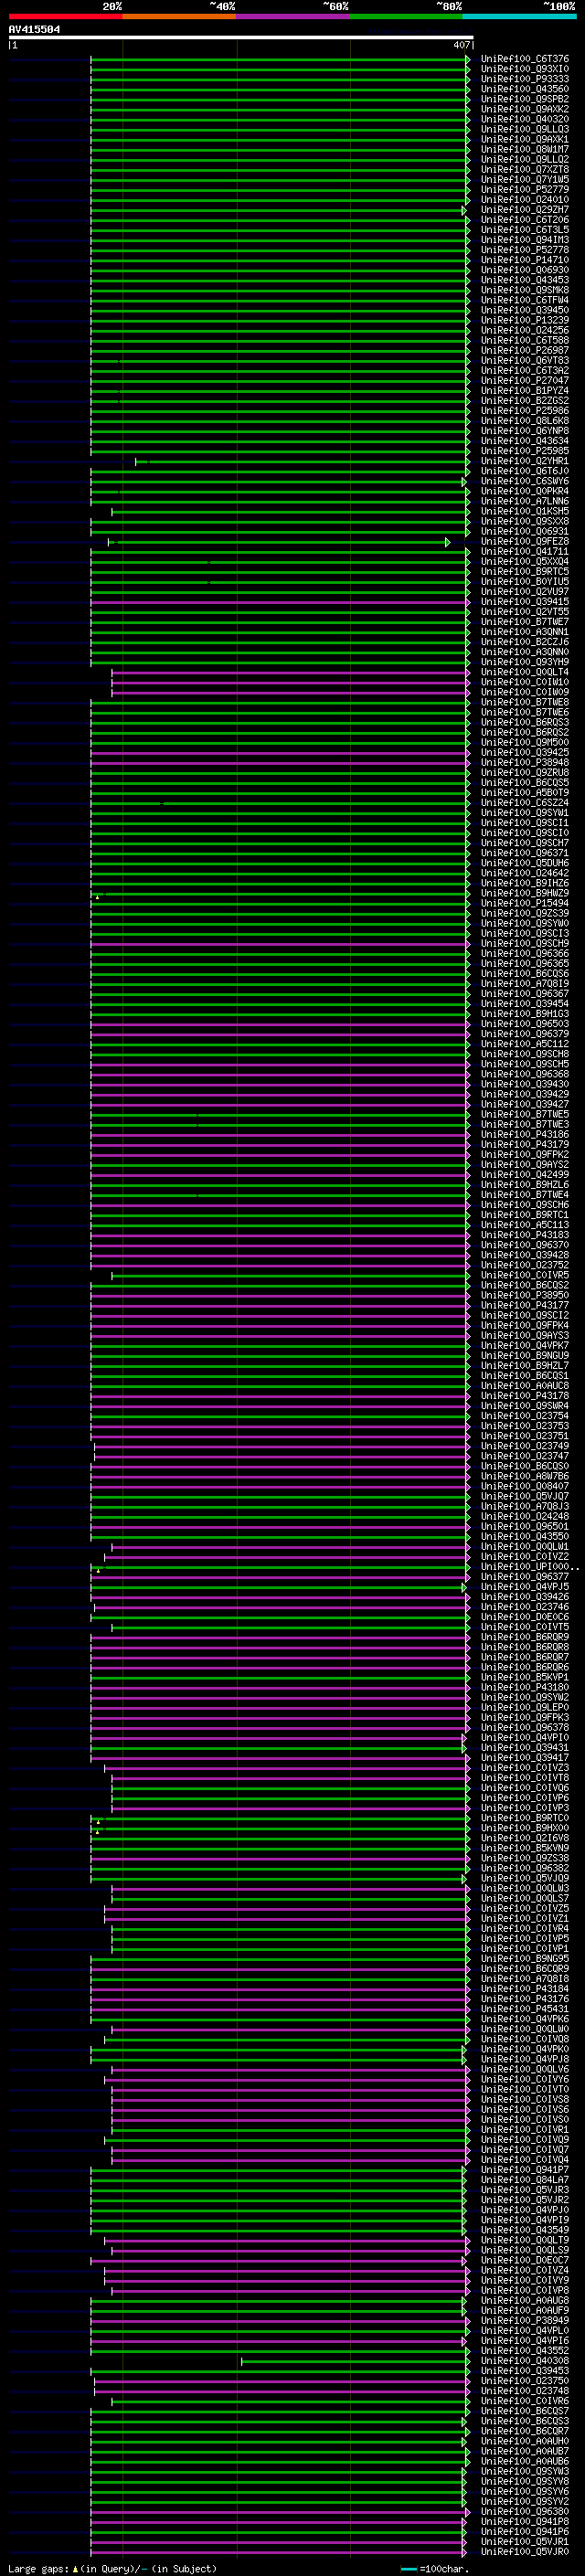The image size is (585, 2576).
Task: Click the purple alignment bar for UniRef100_P43183
Action: [x=279, y=1235]
